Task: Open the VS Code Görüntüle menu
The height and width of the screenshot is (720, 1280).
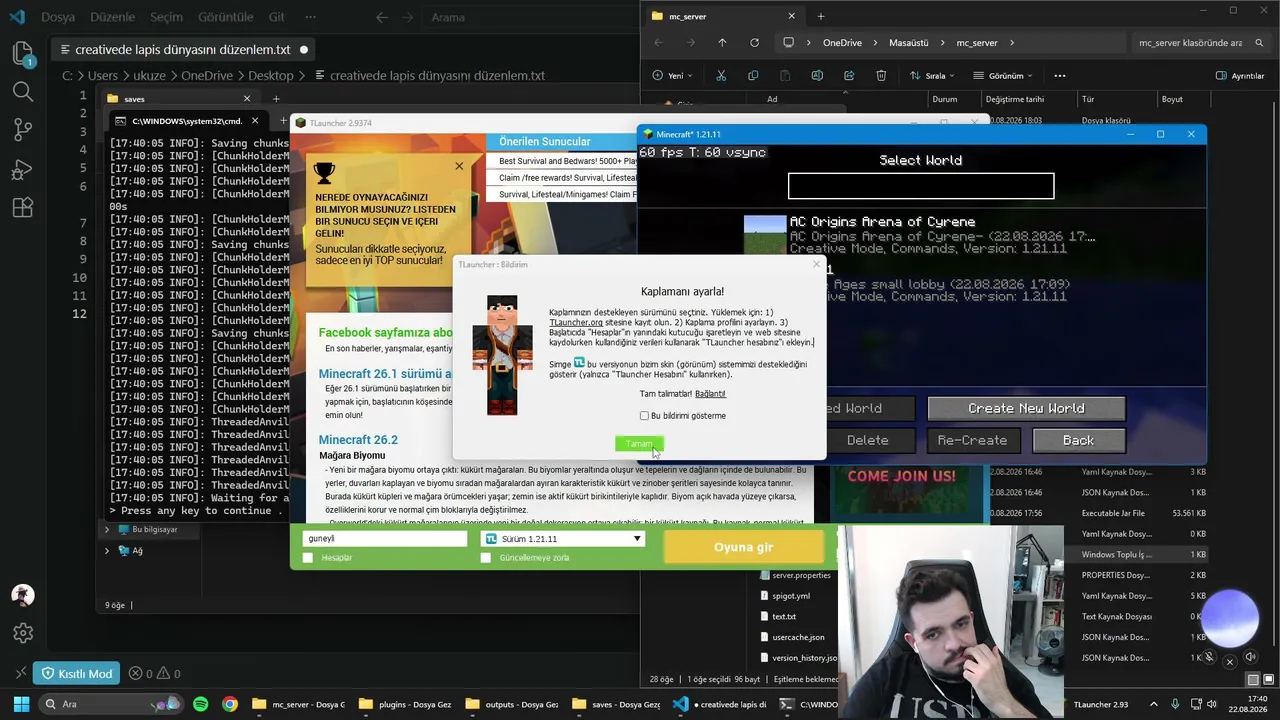Action: pyautogui.click(x=228, y=17)
